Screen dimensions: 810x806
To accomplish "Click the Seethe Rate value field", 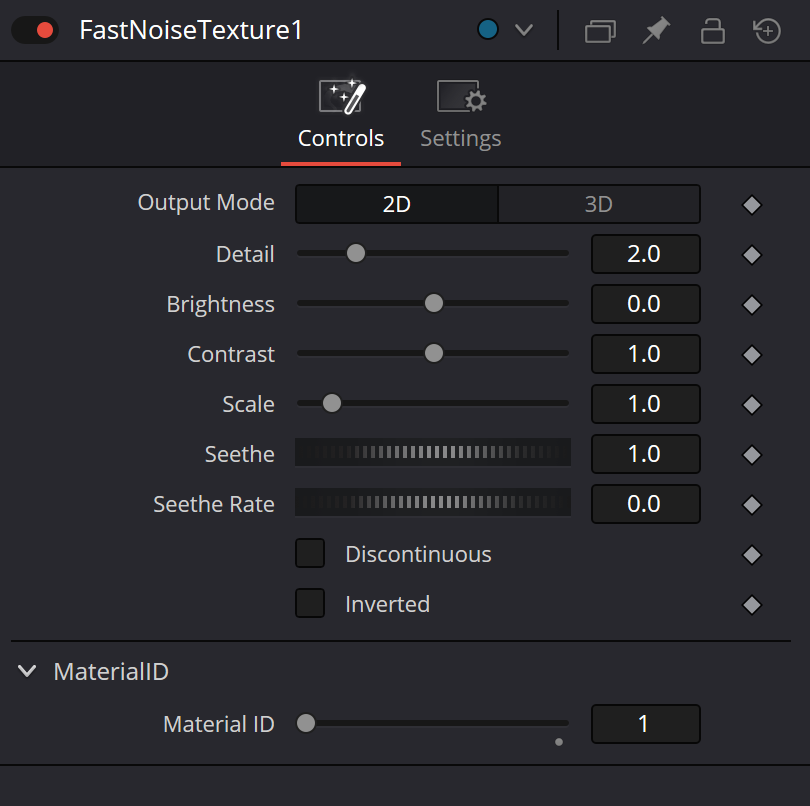I will tap(646, 504).
